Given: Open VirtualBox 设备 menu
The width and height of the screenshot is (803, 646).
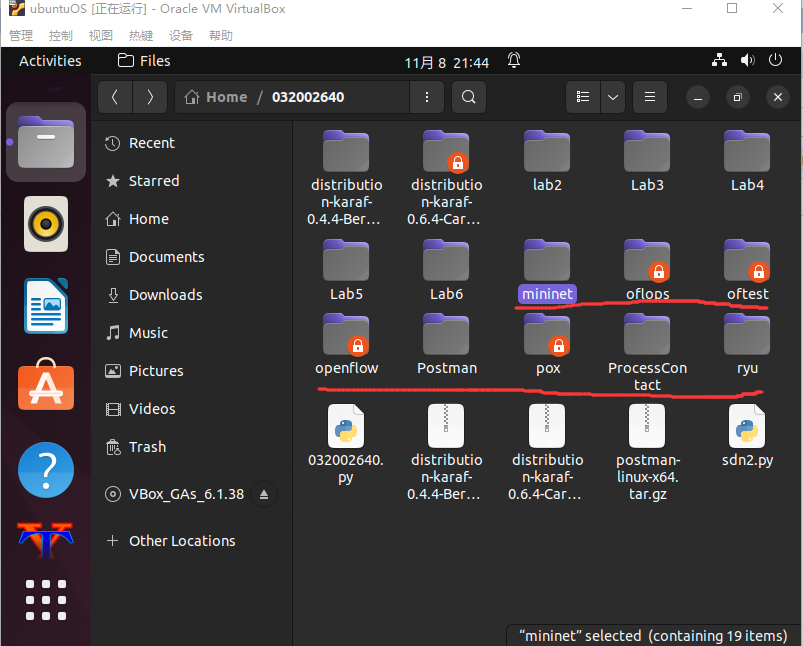Looking at the screenshot, I should pyautogui.click(x=181, y=35).
